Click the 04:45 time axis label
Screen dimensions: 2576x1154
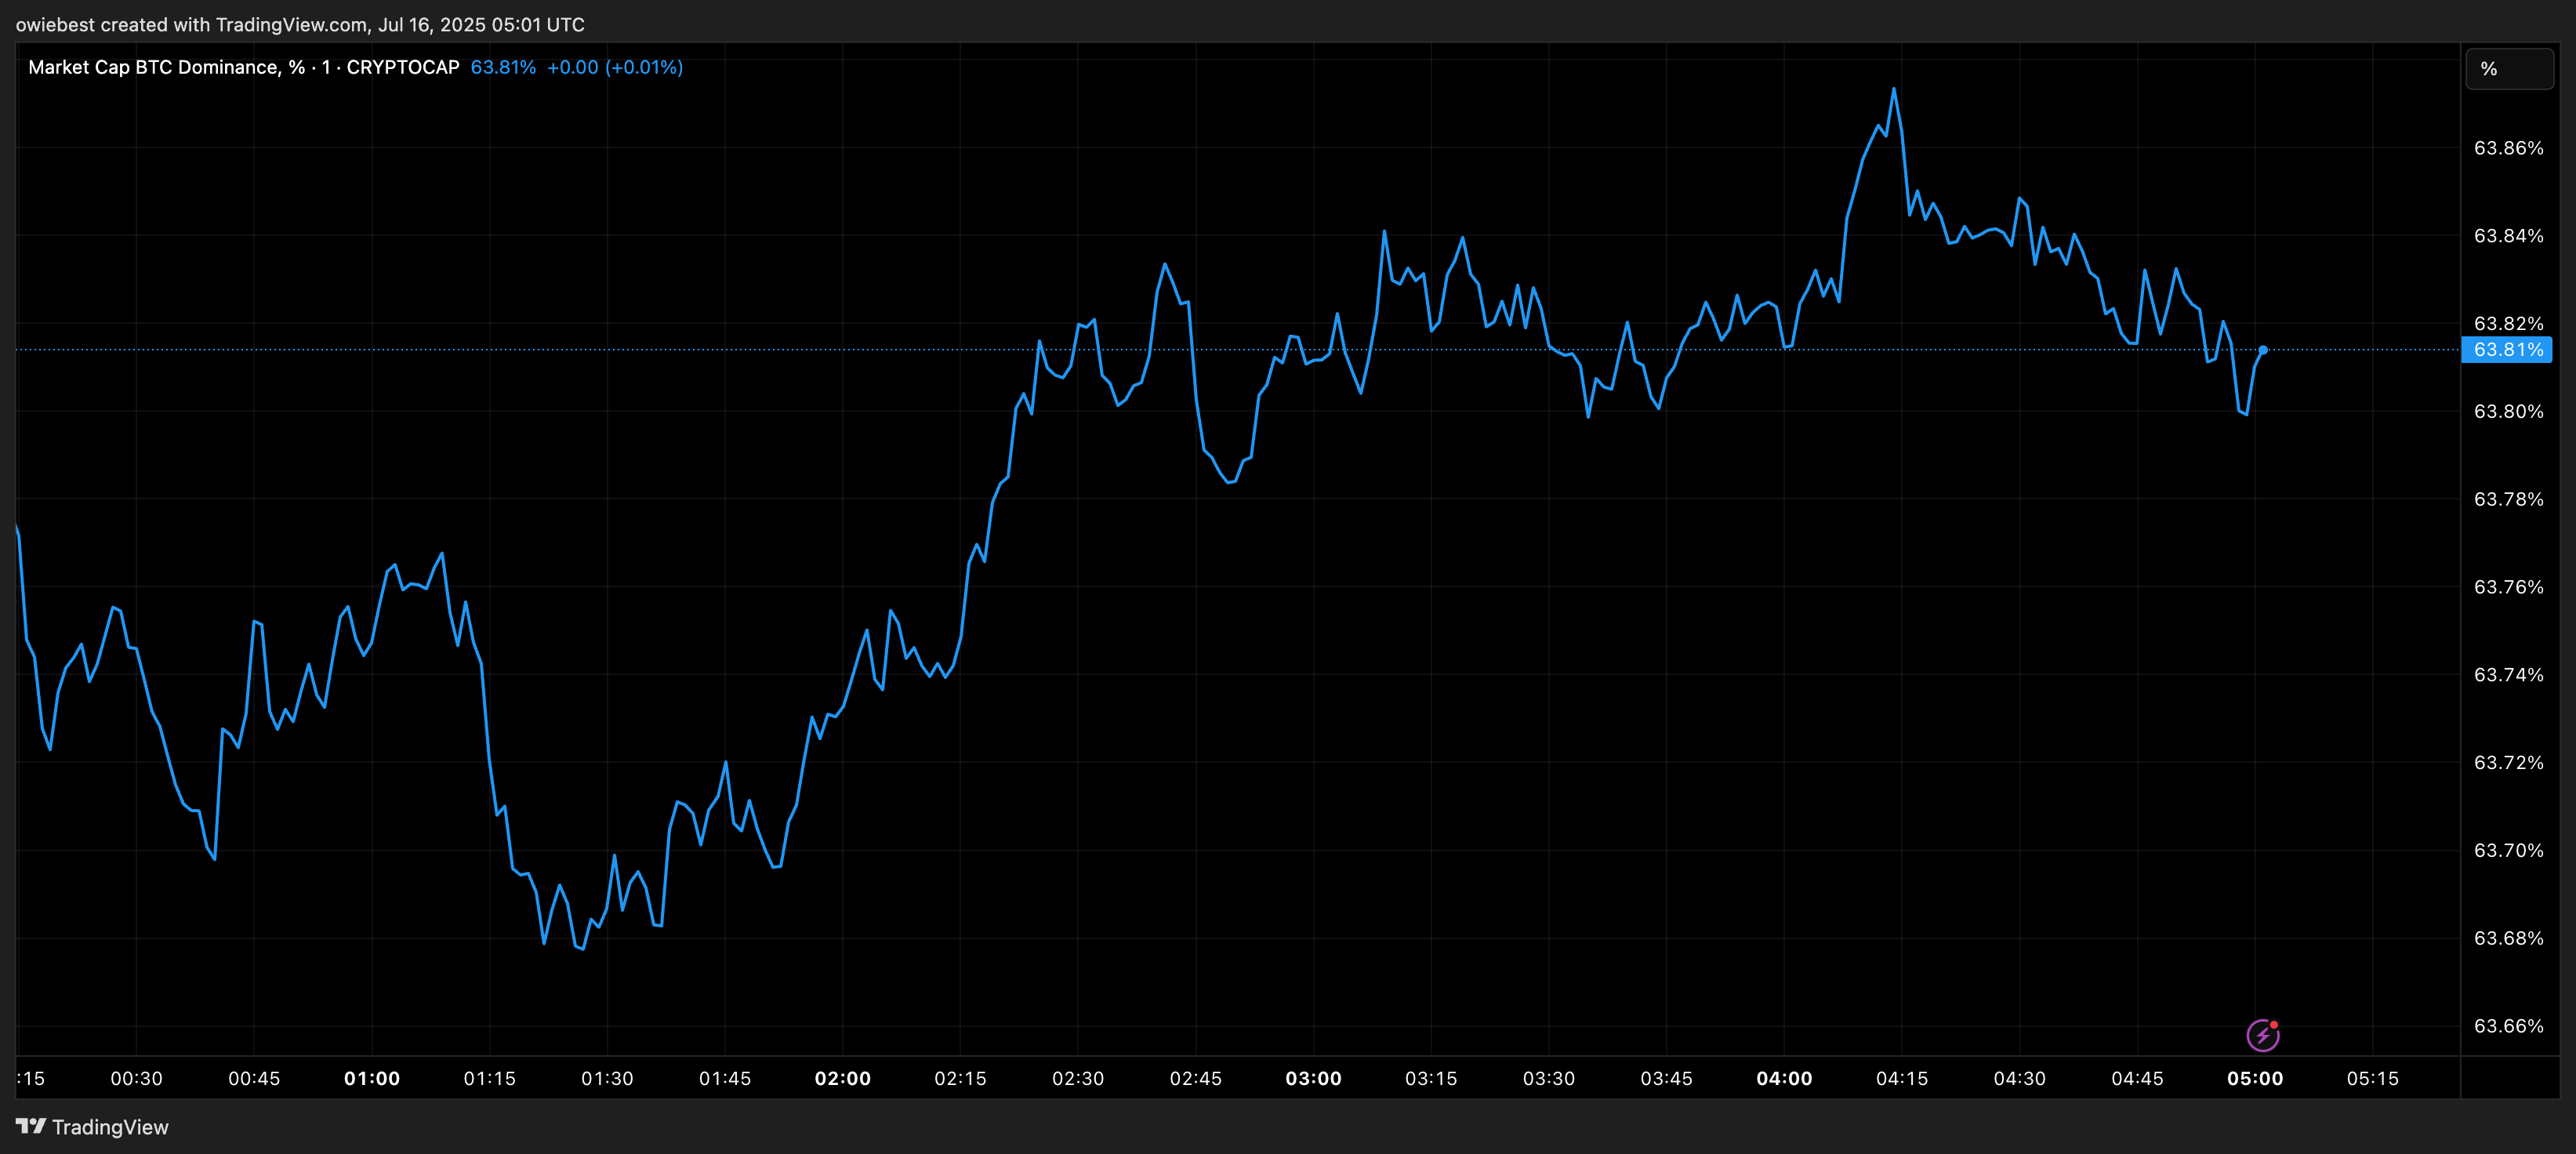click(2138, 1078)
